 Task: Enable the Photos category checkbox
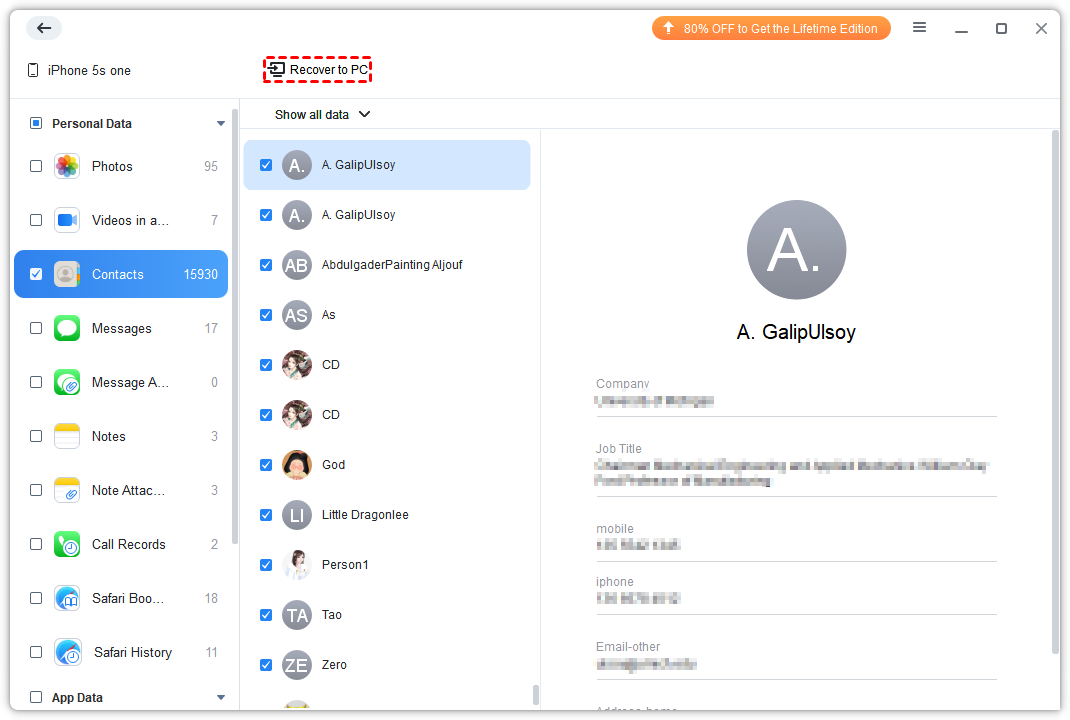coord(36,166)
